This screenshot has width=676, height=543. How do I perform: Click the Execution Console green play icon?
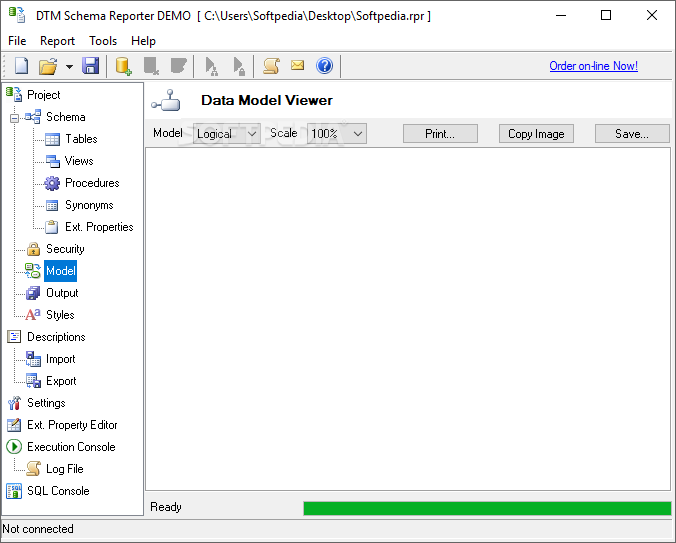14,446
